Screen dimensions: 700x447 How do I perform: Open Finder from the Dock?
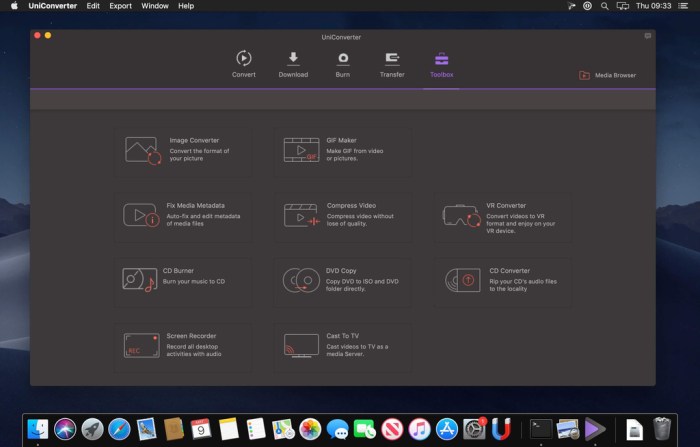coord(38,429)
